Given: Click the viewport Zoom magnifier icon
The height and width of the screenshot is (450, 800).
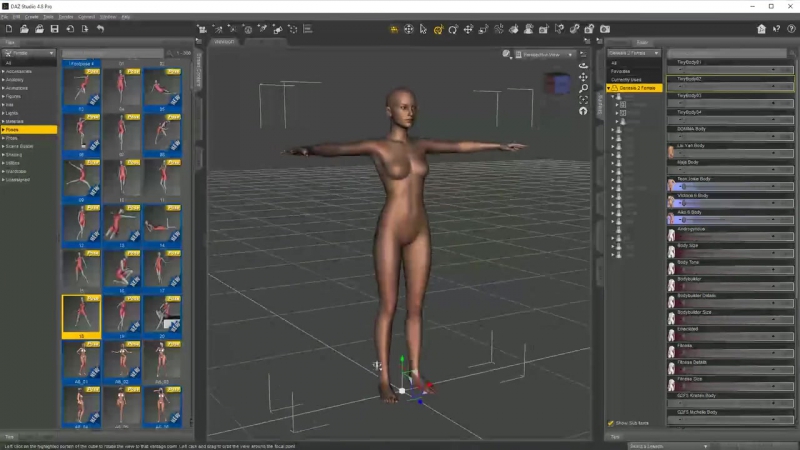Looking at the screenshot, I should 583,88.
